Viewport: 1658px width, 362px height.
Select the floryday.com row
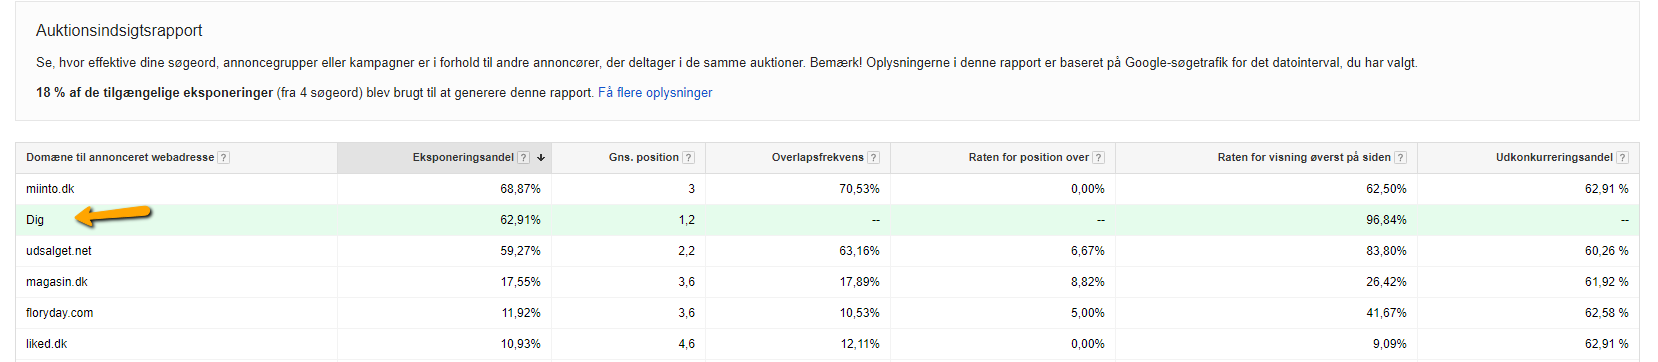(827, 313)
